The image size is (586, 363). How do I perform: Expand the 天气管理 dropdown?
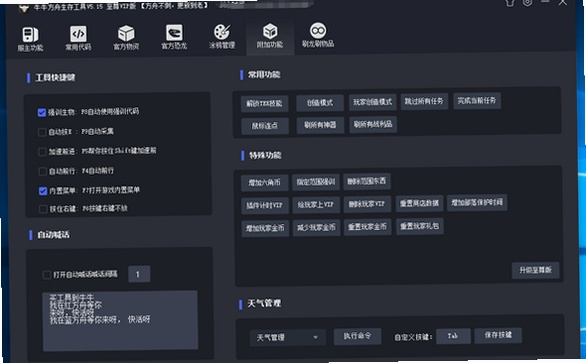287,338
